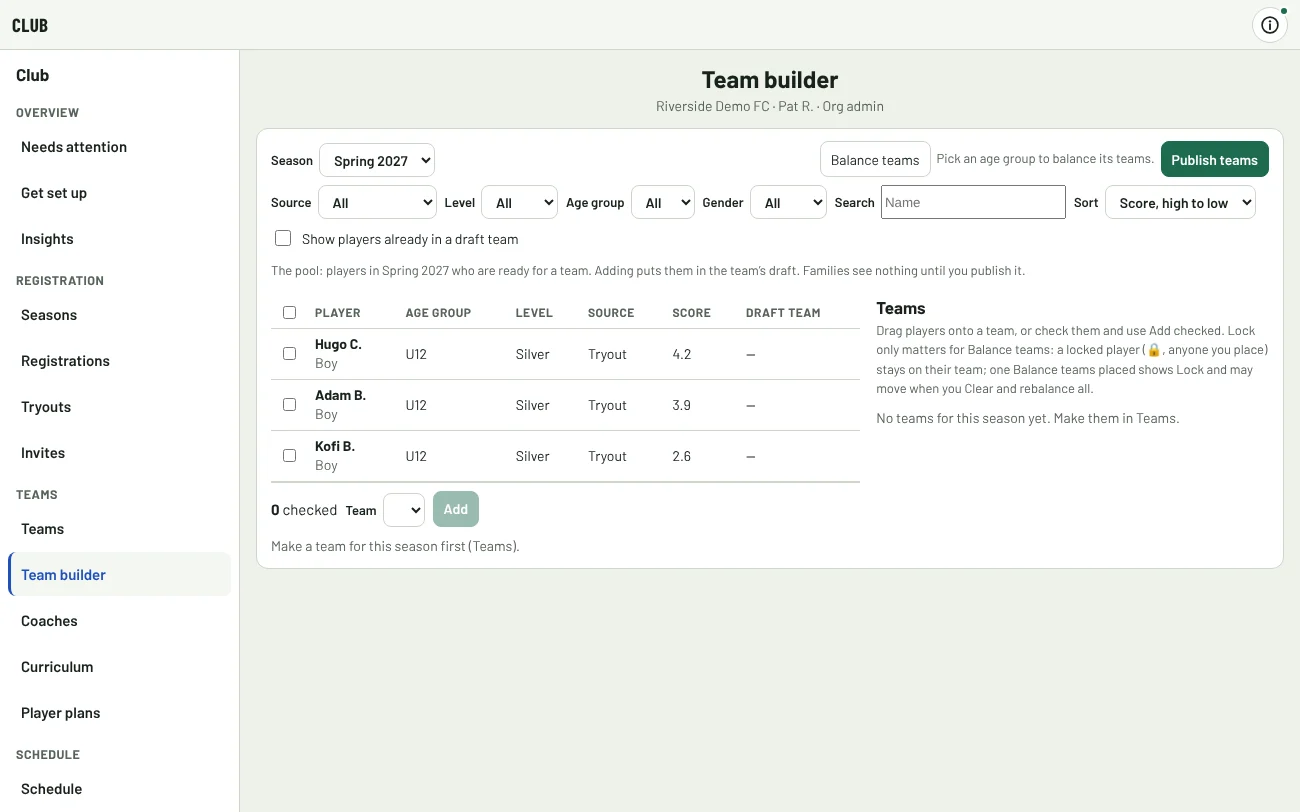The height and width of the screenshot is (812, 1300).
Task: Click the SCORE column header
Action: coord(692,313)
